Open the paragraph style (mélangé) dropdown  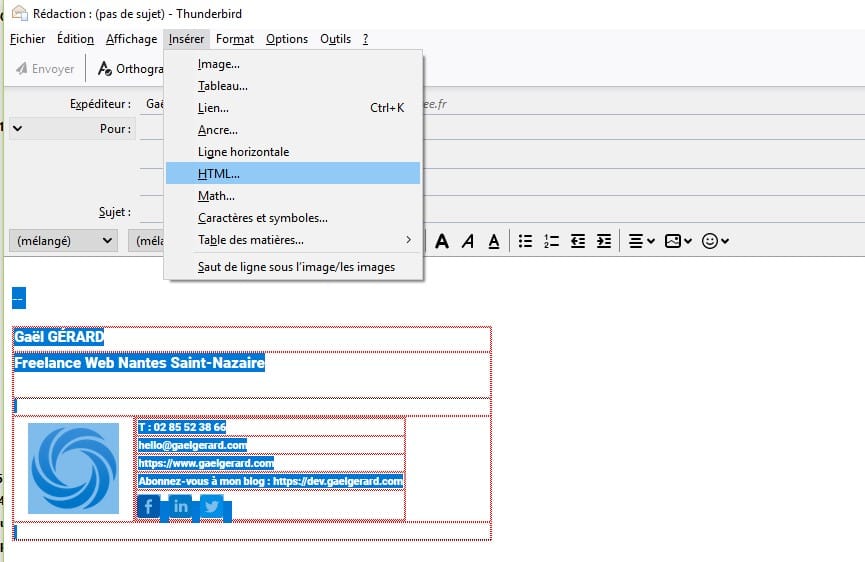coord(64,241)
